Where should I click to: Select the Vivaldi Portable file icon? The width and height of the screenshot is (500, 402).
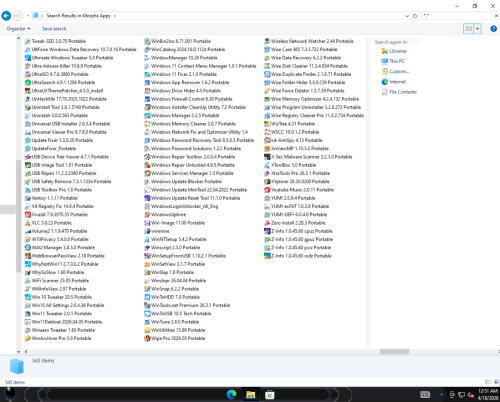point(28,214)
